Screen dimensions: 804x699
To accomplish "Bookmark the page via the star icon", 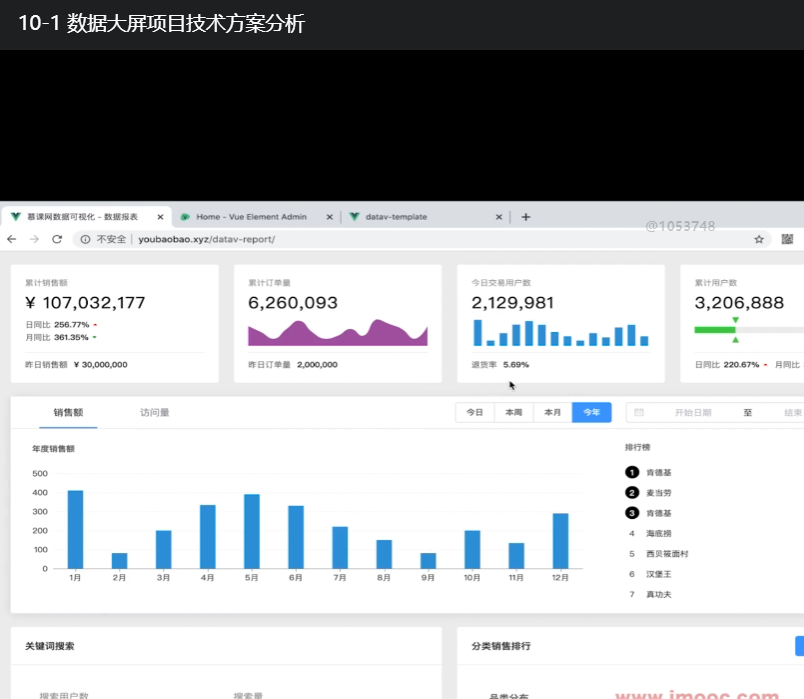I will click(760, 239).
